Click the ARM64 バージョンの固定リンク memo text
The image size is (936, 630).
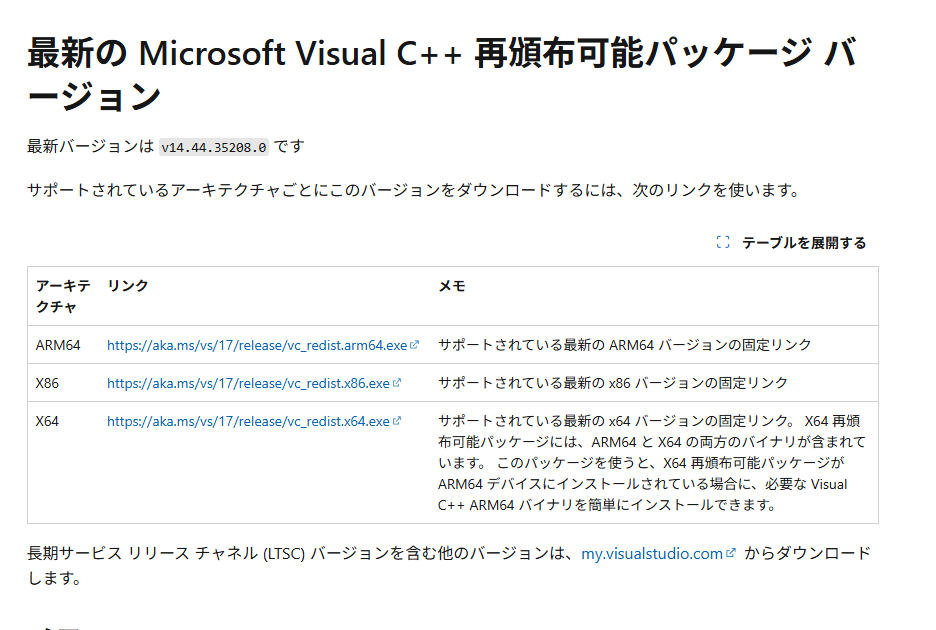(624, 345)
